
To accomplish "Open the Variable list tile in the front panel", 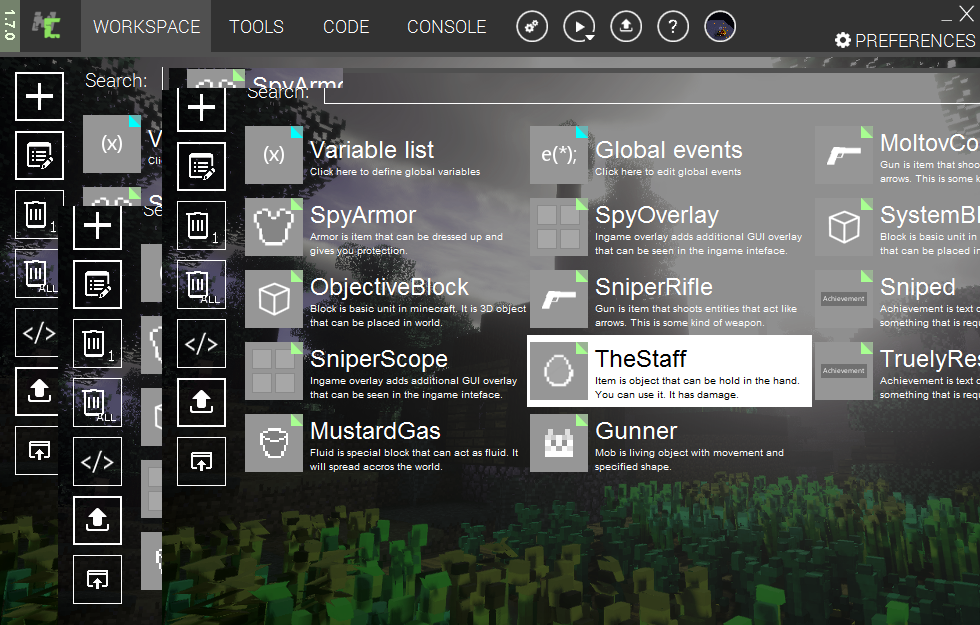I will tap(386, 155).
